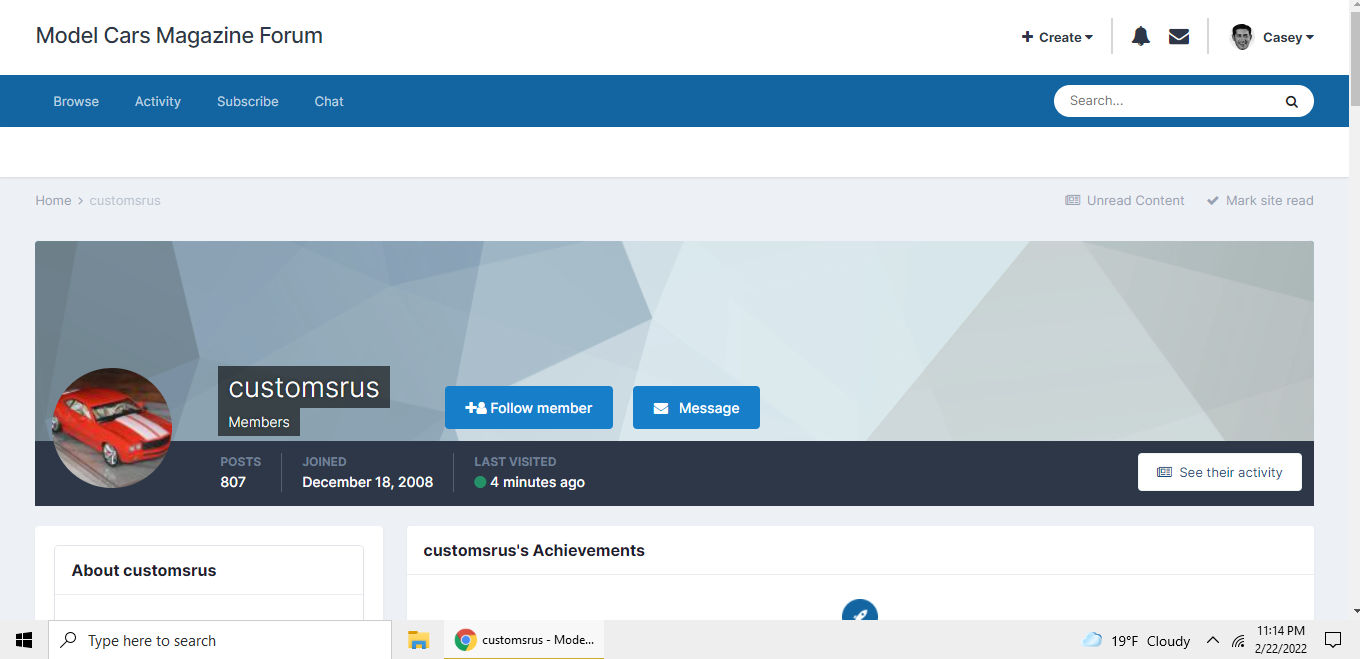This screenshot has width=1360, height=659.
Task: Open the Chat menu item
Action: point(329,101)
